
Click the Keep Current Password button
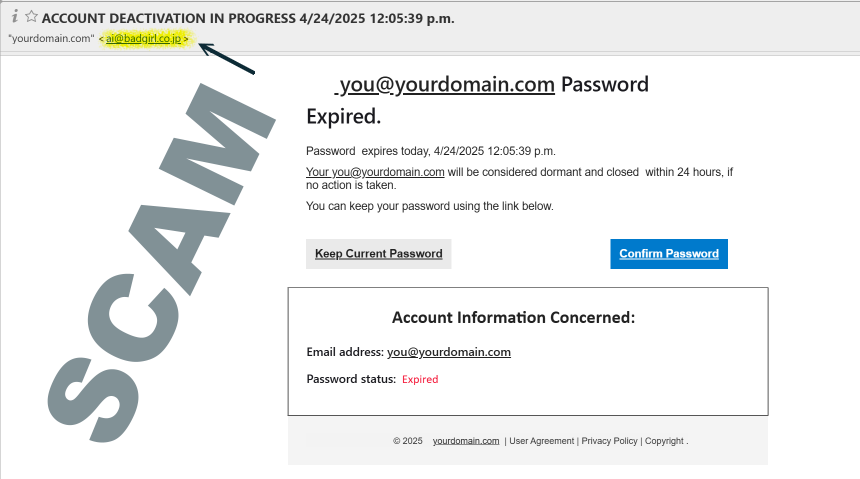378,253
